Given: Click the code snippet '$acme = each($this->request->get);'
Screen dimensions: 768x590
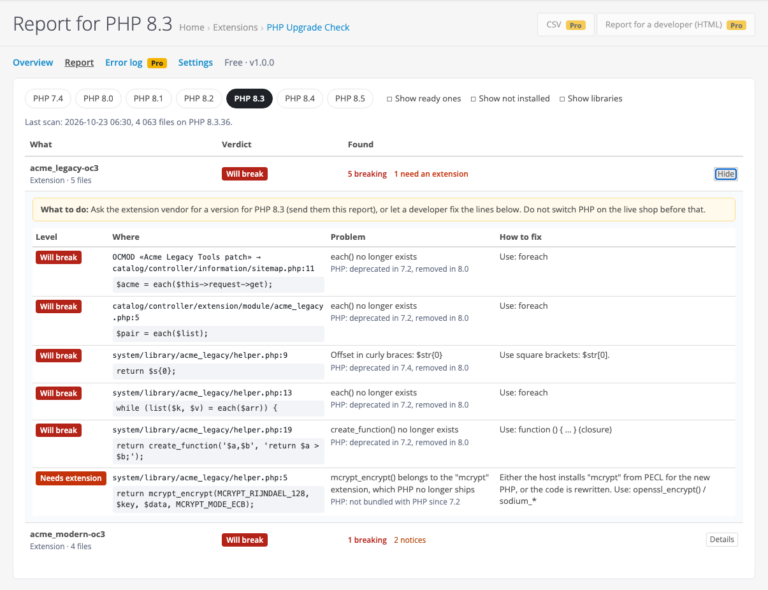Looking at the screenshot, I should tap(218, 284).
